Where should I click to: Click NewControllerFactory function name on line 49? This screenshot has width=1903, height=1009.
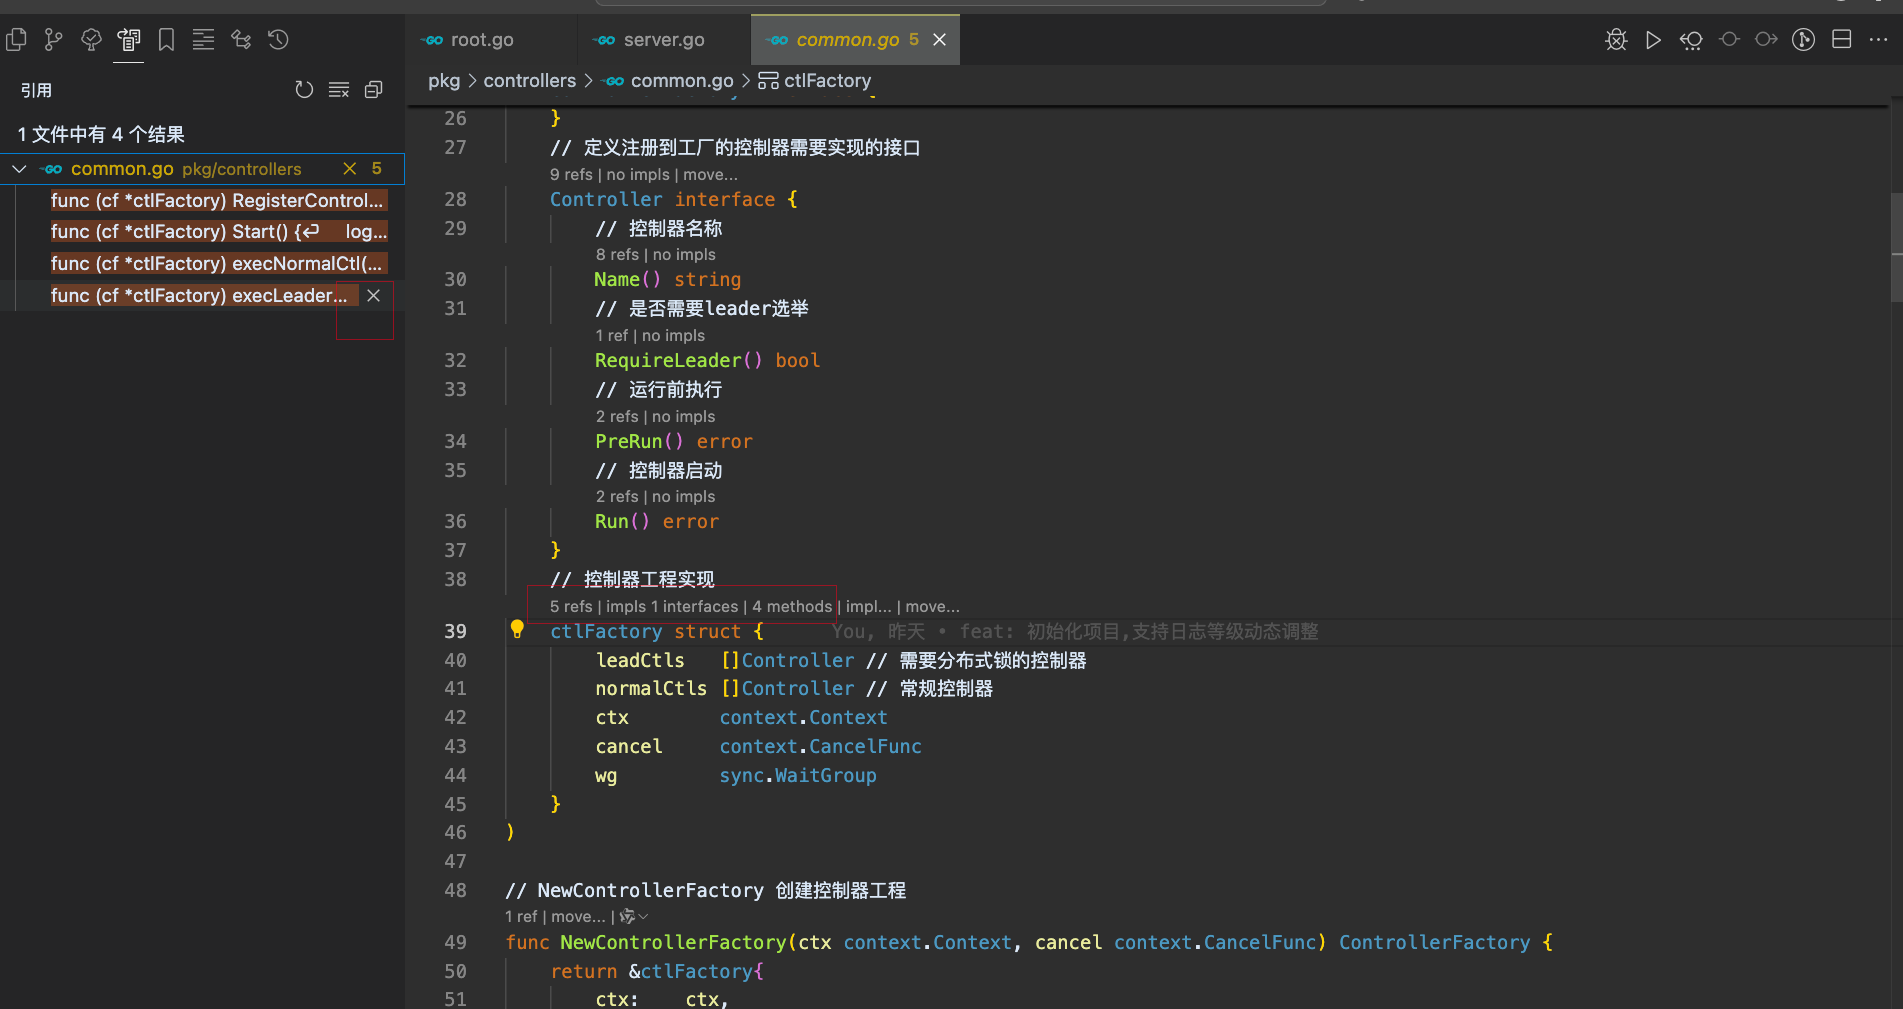coord(673,943)
